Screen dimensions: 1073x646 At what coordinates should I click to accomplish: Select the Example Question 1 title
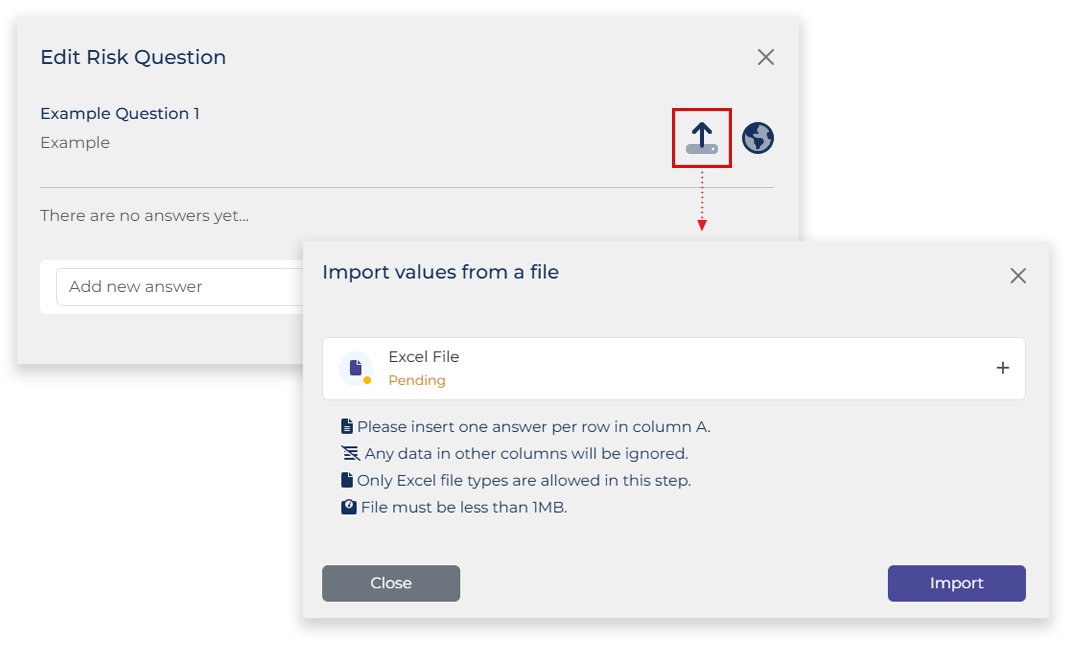click(120, 114)
